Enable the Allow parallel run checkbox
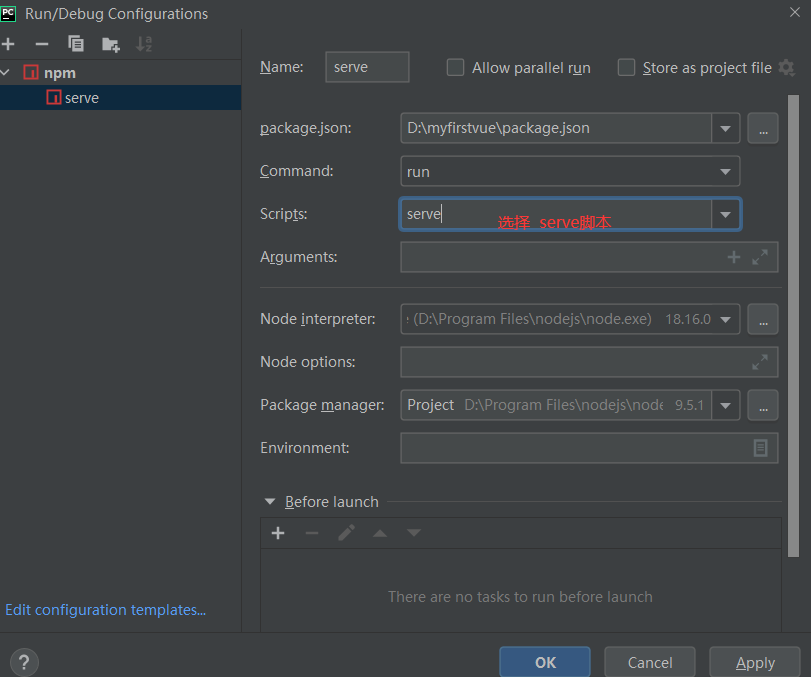The width and height of the screenshot is (811, 677). pos(456,68)
